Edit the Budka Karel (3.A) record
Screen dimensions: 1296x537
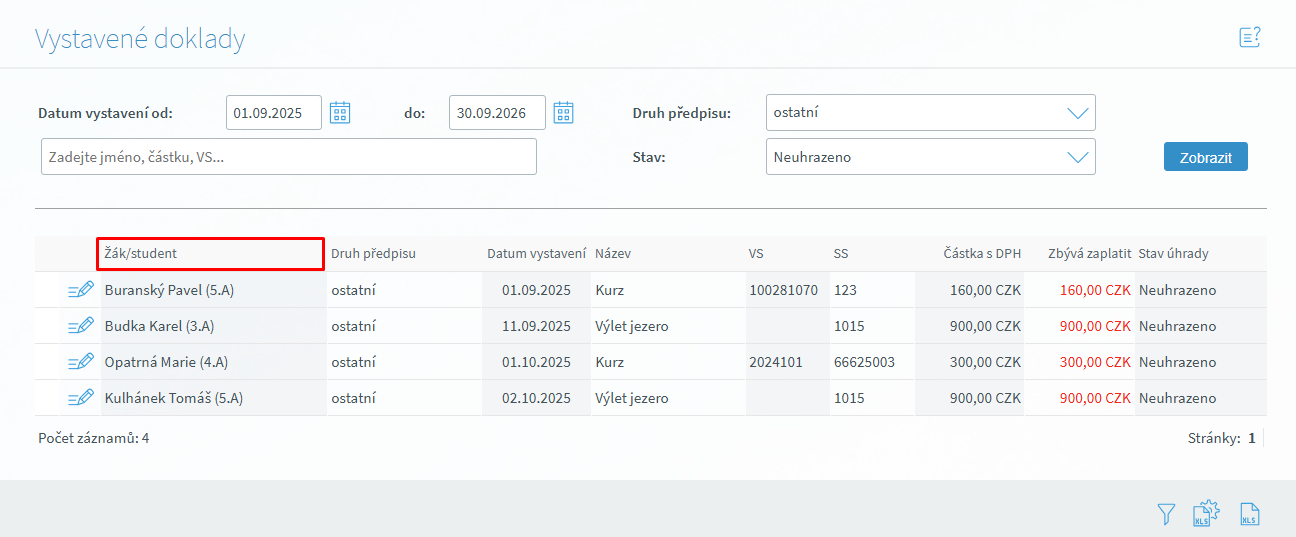(x=81, y=326)
